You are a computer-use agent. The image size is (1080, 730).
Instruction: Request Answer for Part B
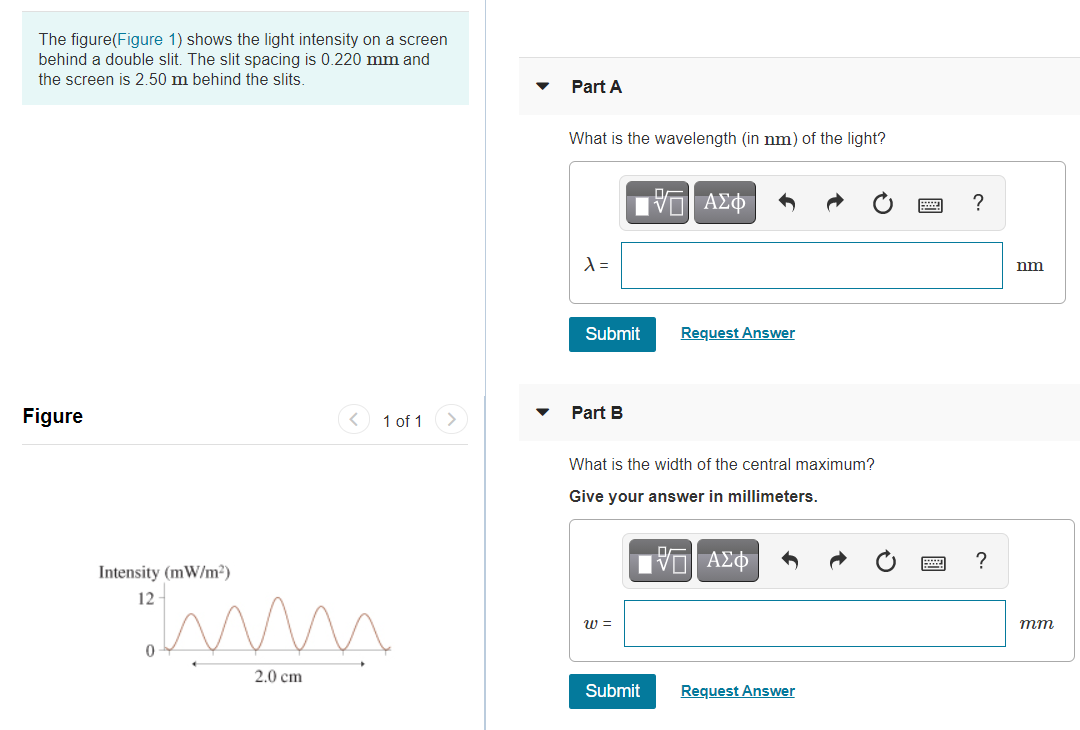click(737, 690)
